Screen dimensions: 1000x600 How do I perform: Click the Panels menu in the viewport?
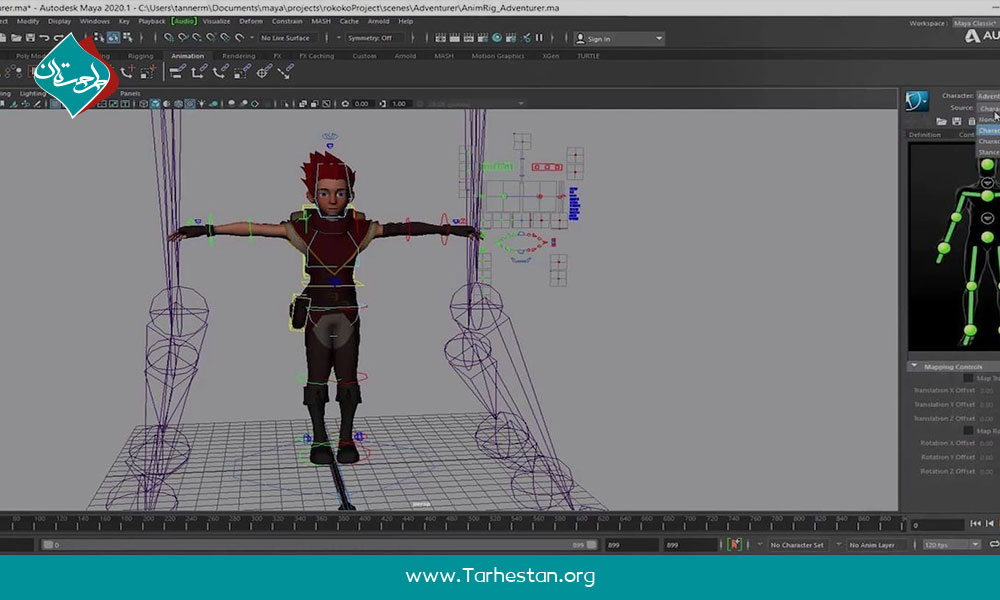point(130,94)
